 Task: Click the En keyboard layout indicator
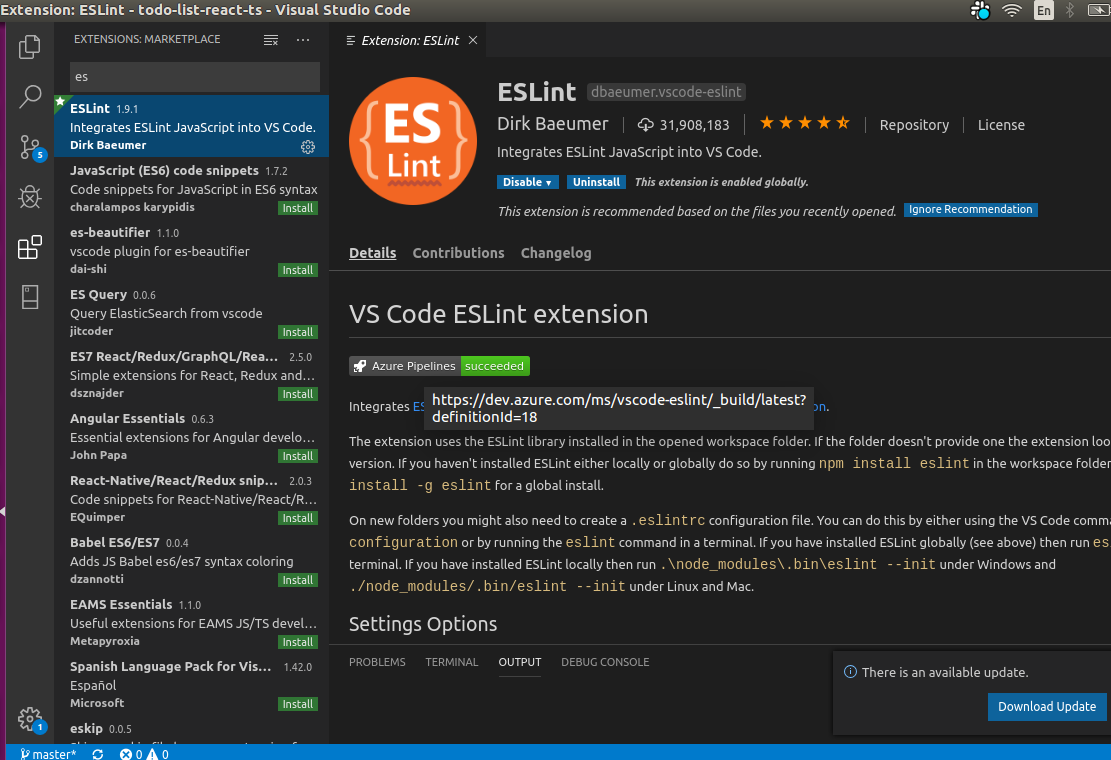tap(1043, 11)
